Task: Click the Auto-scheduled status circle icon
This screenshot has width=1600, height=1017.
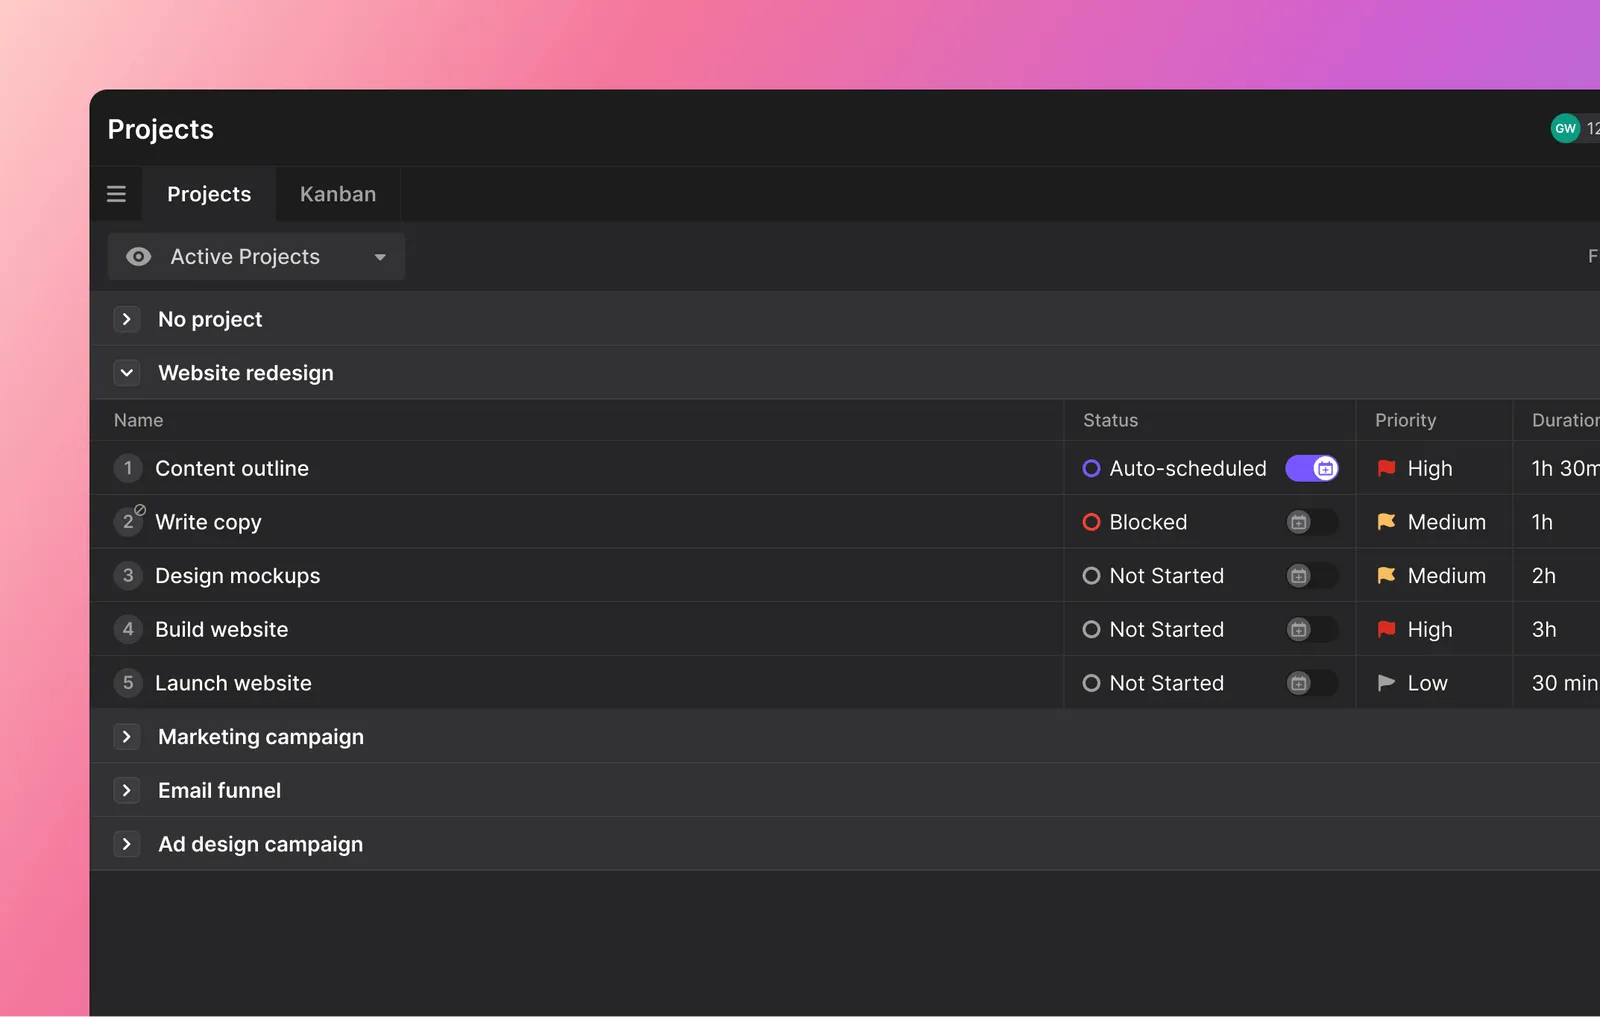Action: [x=1091, y=468]
